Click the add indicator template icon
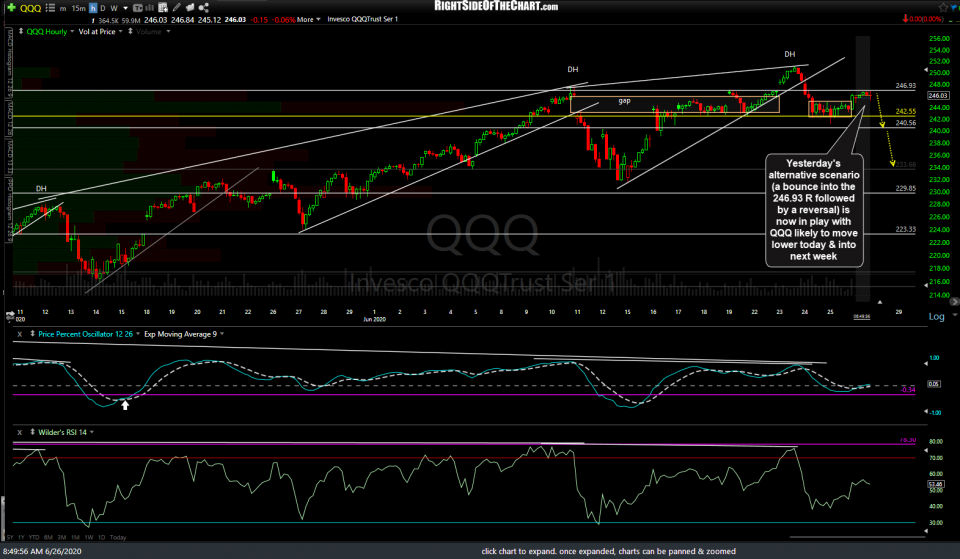The image size is (960, 559). pyautogui.click(x=163, y=7)
